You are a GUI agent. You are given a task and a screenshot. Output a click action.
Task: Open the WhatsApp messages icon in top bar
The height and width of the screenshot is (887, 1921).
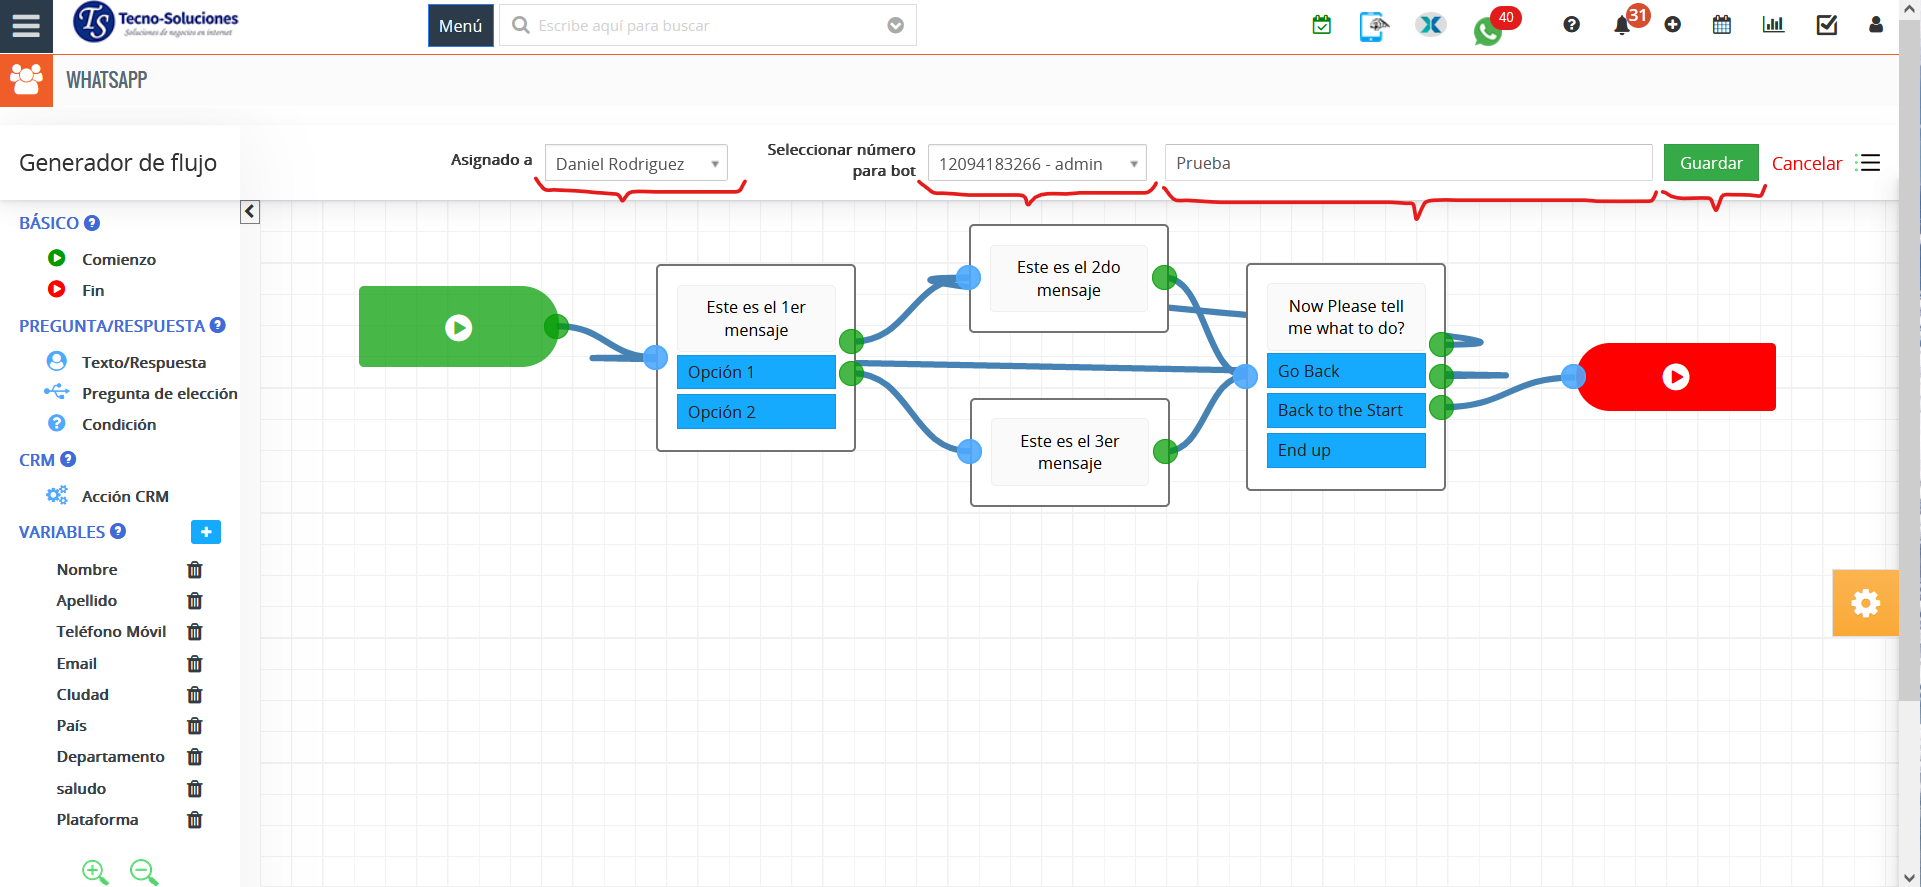[1487, 31]
